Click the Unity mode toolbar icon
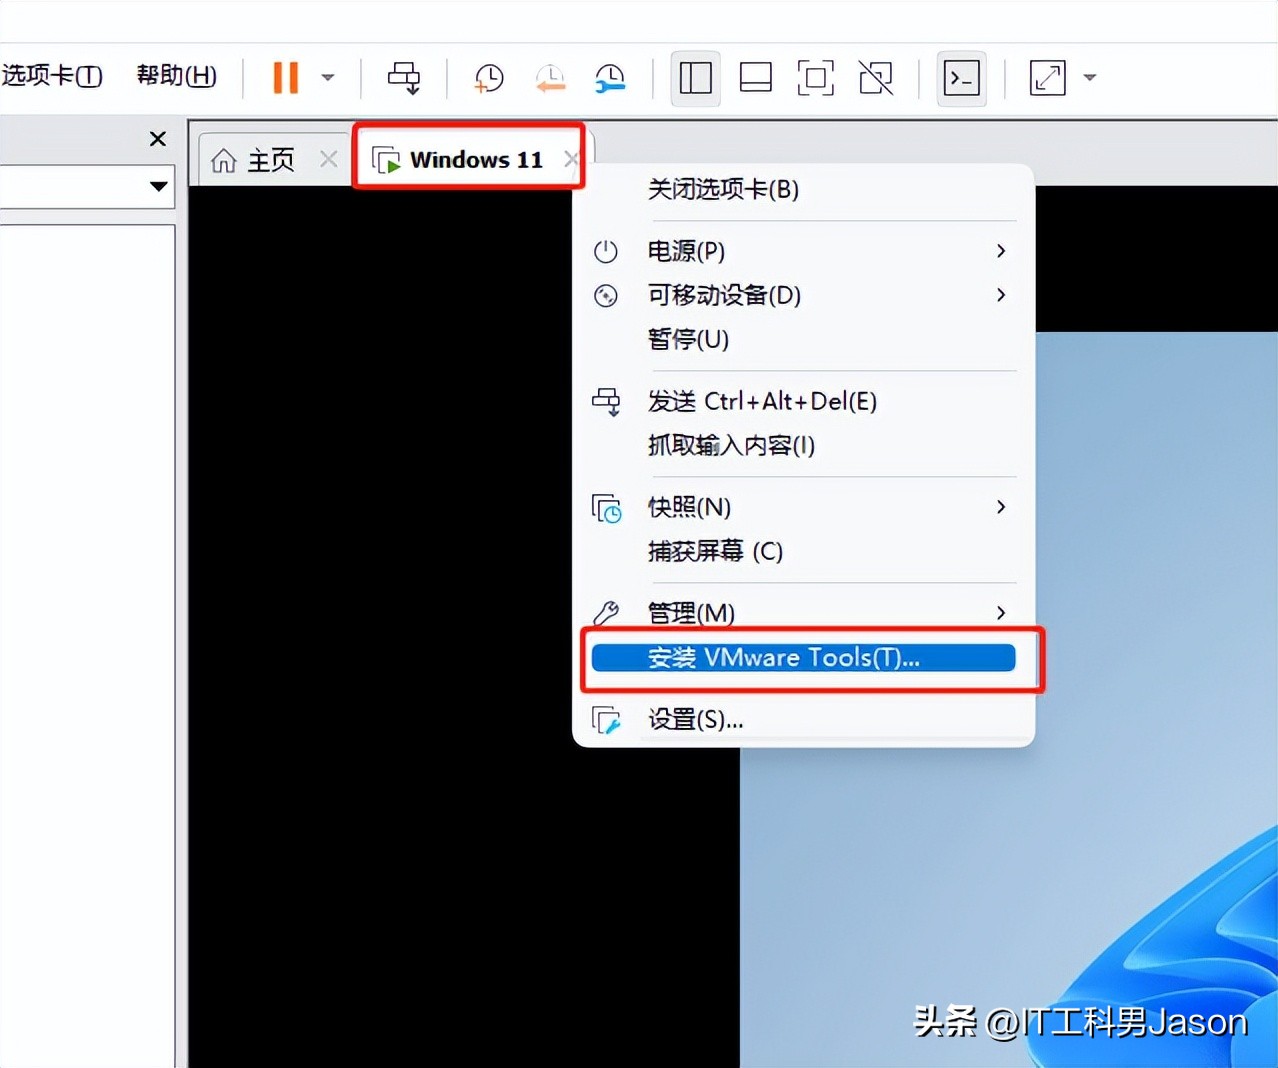This screenshot has width=1278, height=1068. [876, 77]
